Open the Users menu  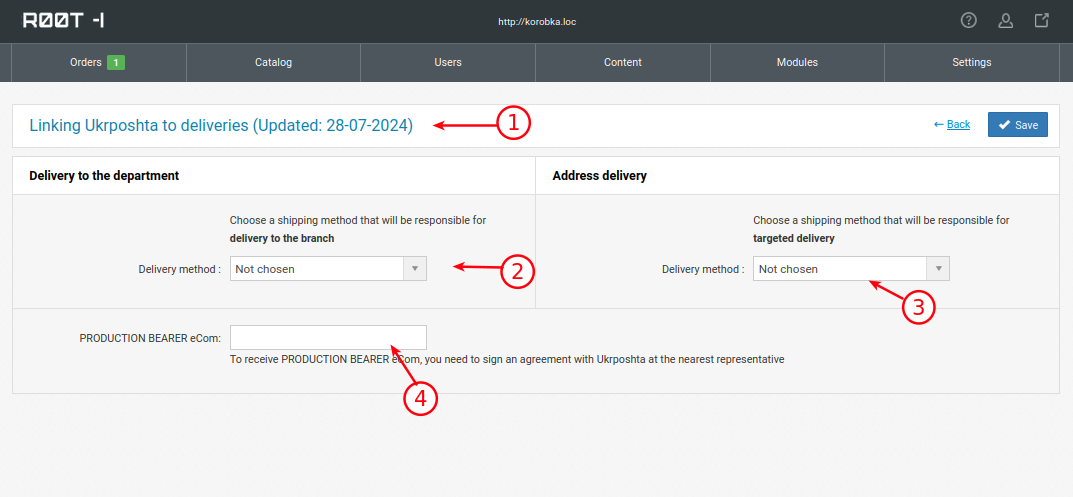pyautogui.click(x=448, y=62)
